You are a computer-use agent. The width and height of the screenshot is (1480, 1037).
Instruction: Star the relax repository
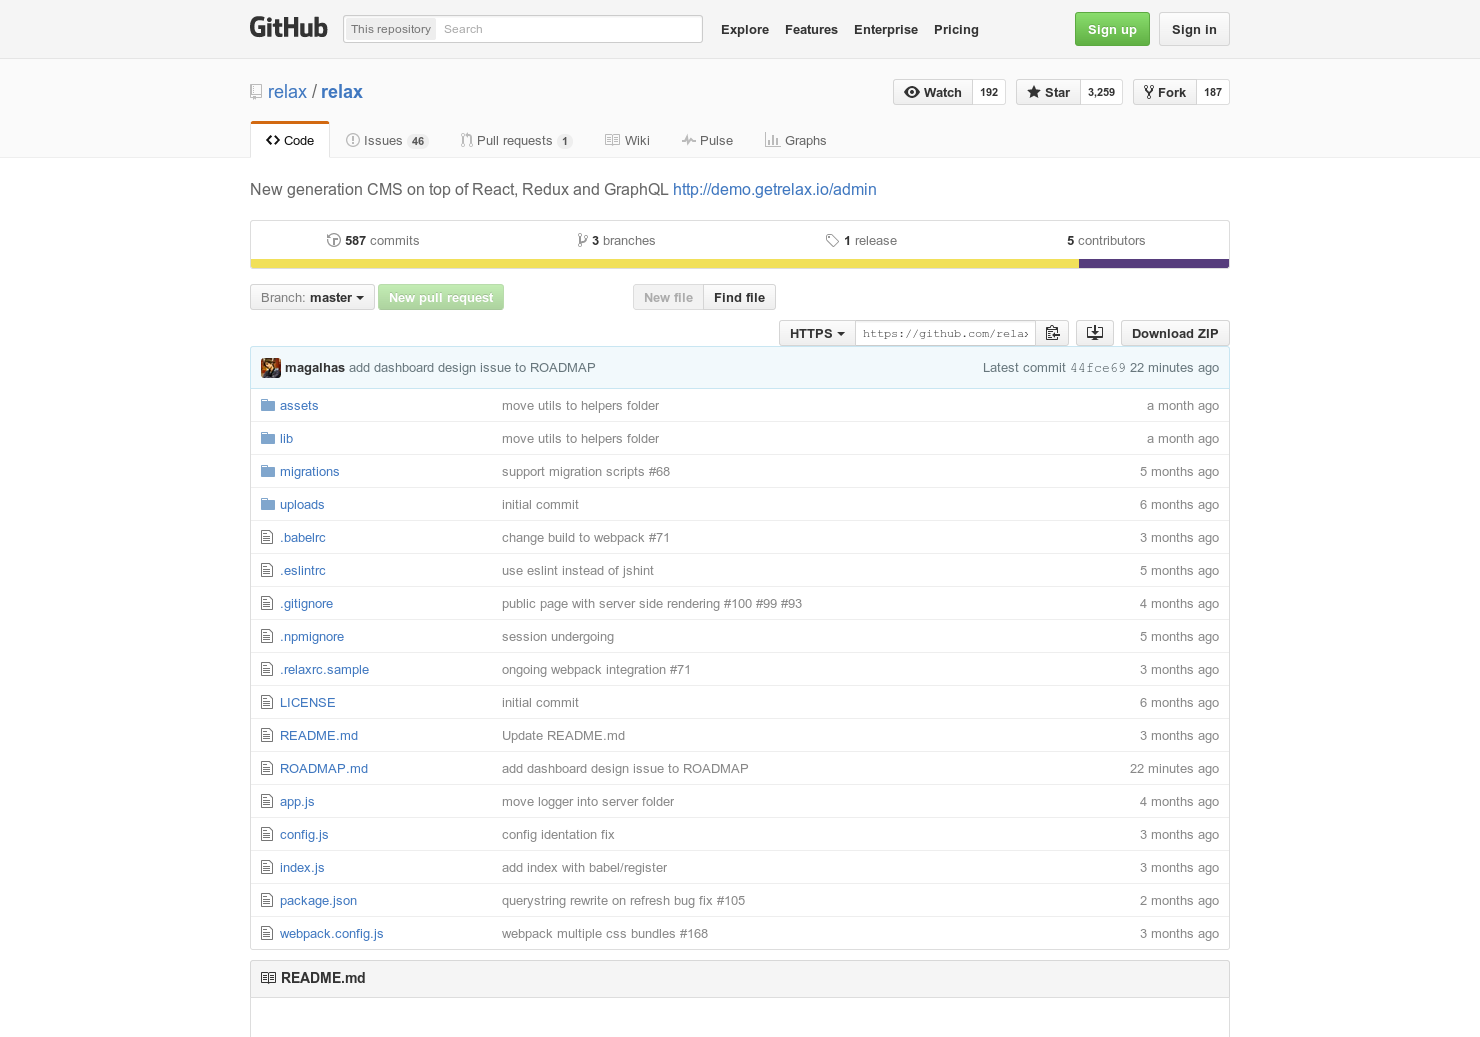(1048, 92)
